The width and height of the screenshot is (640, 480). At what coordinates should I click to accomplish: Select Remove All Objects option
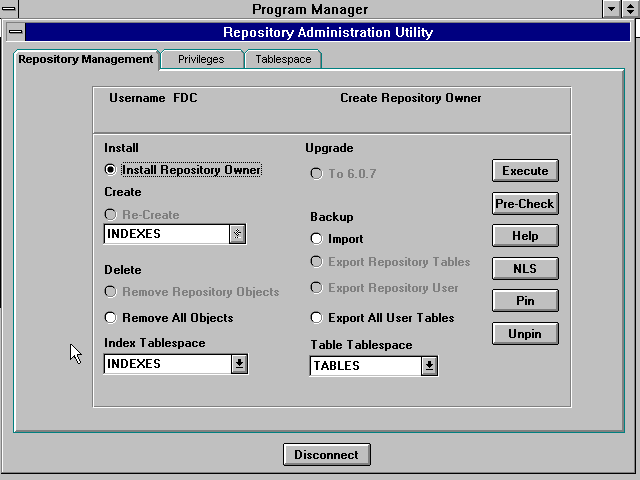[110, 318]
